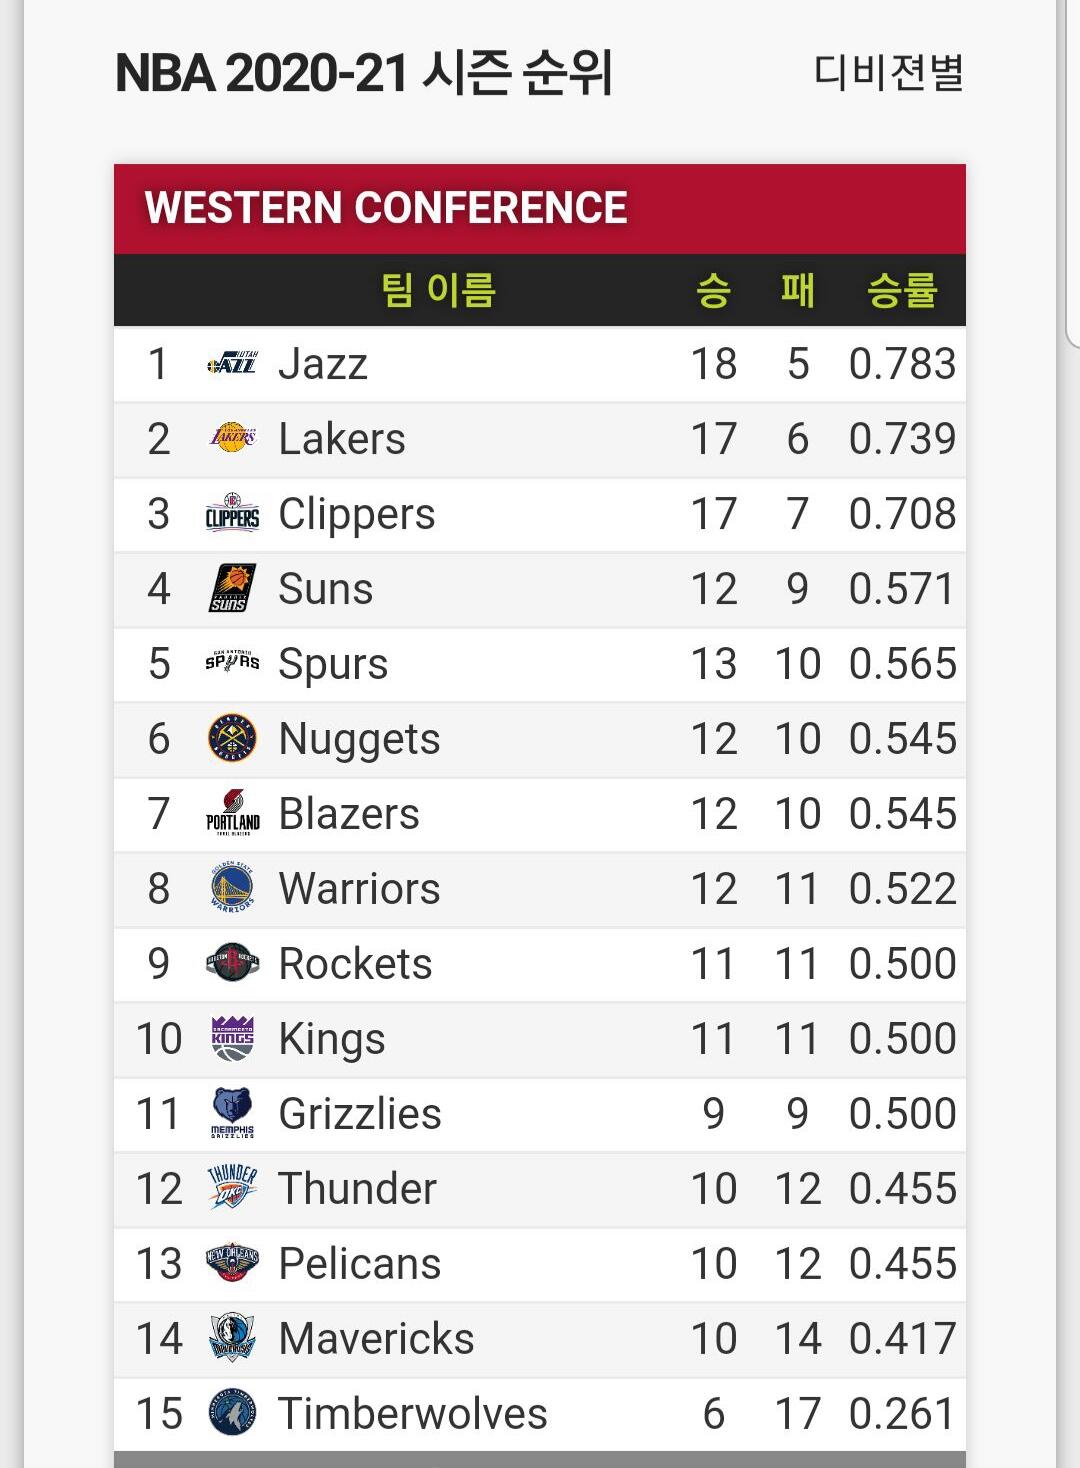
Task: Select the WESTERN CONFERENCE header
Action: point(386,208)
